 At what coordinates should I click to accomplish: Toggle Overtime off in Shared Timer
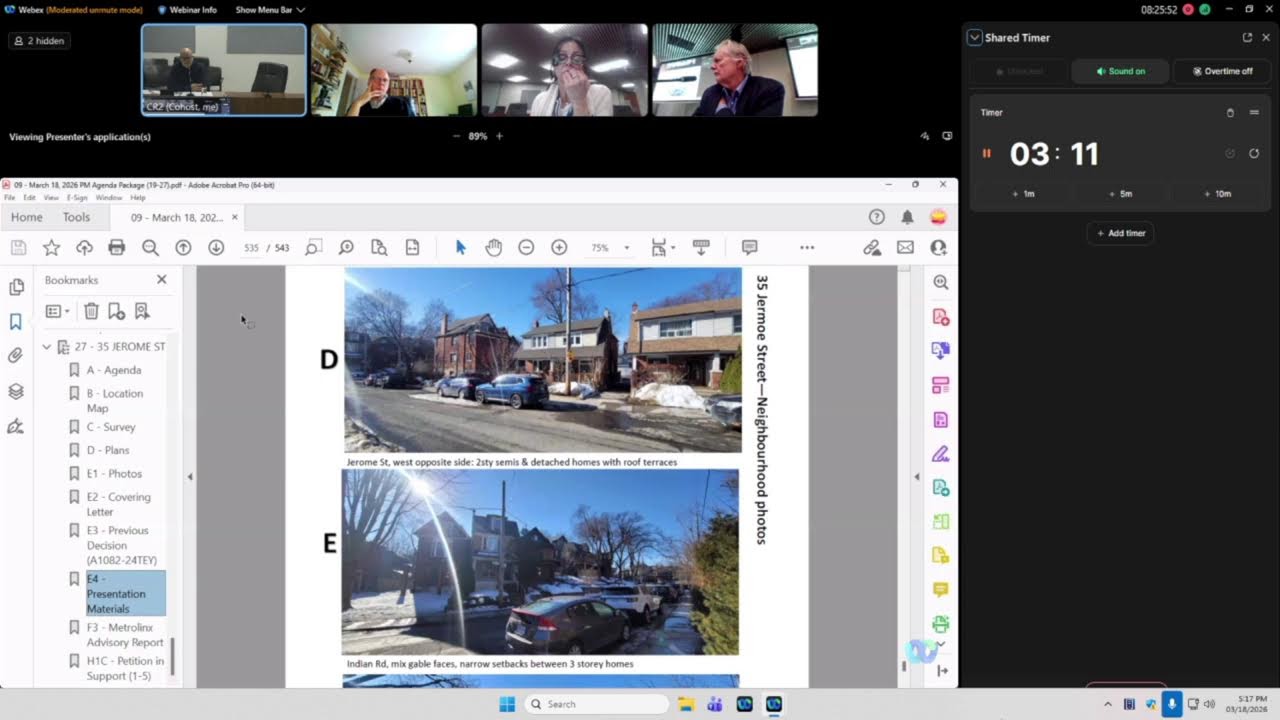coord(1222,71)
